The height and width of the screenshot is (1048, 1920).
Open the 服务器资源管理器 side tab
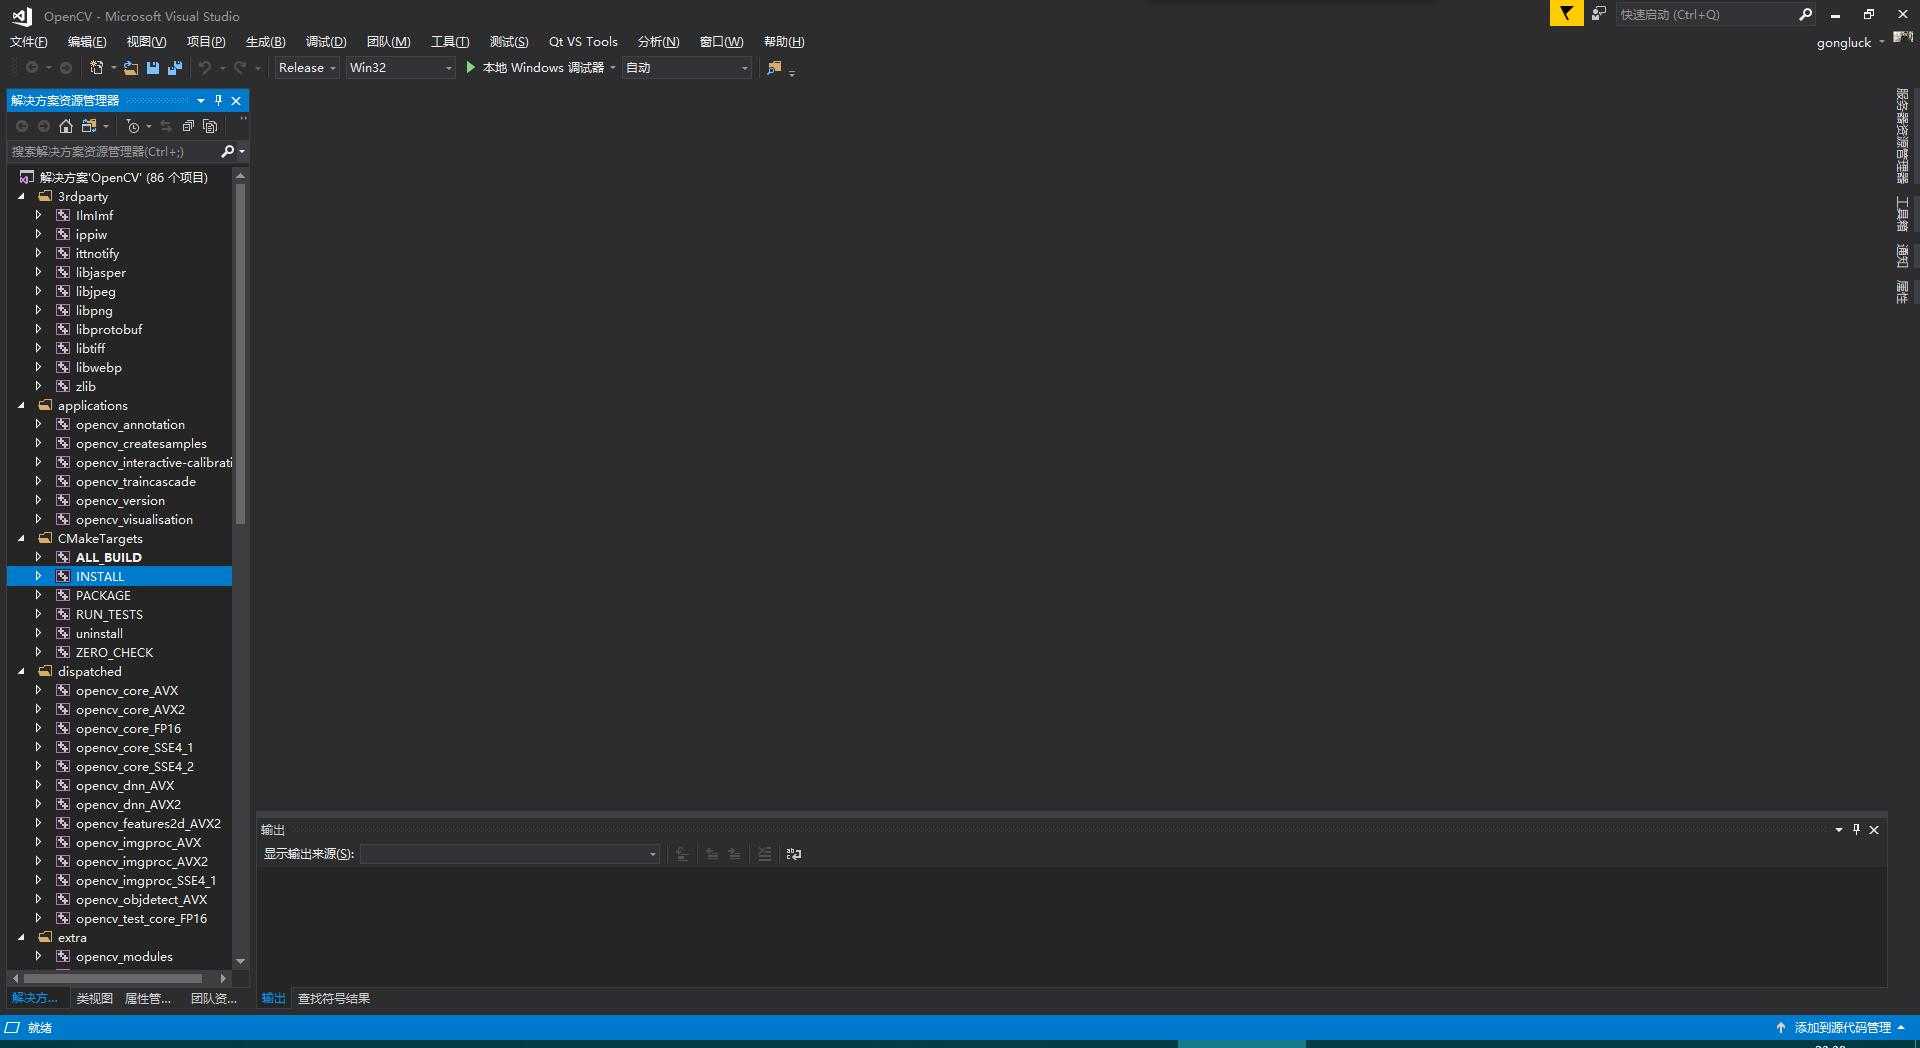1902,135
